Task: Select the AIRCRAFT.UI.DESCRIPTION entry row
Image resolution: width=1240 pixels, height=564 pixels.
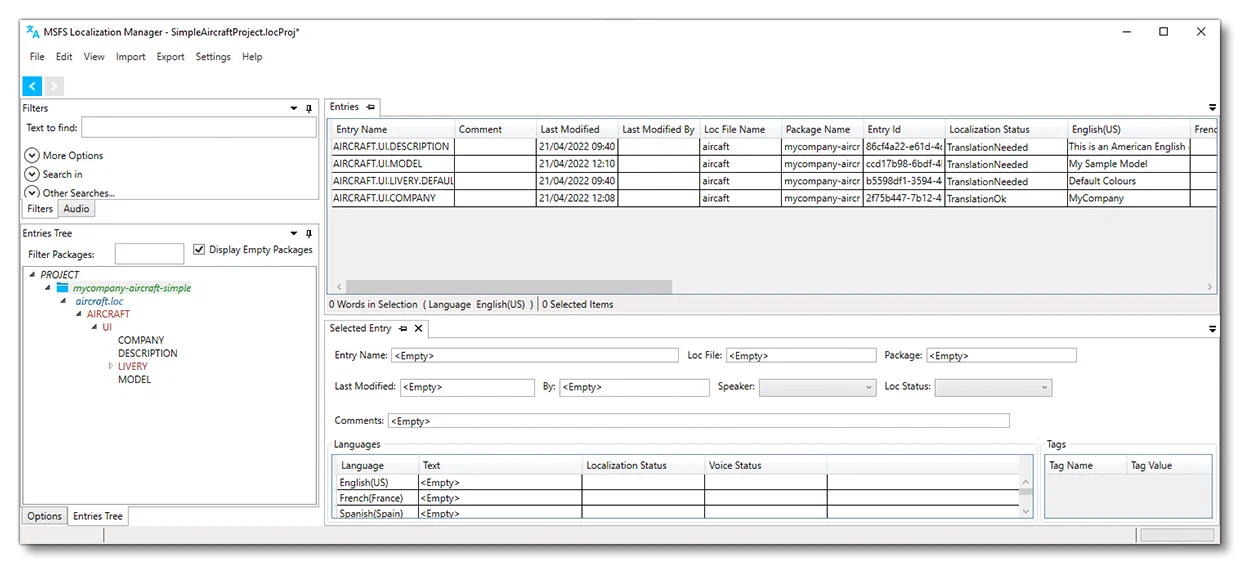Action: [x=773, y=146]
